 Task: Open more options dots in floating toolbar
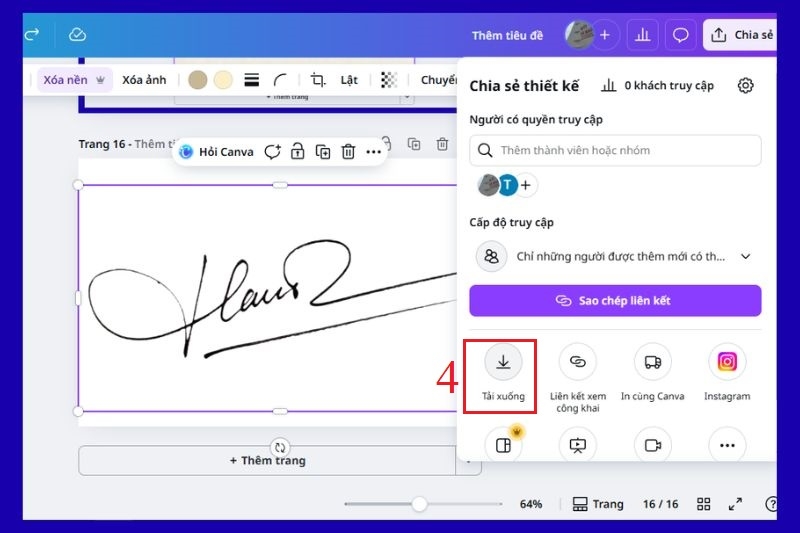tap(373, 152)
